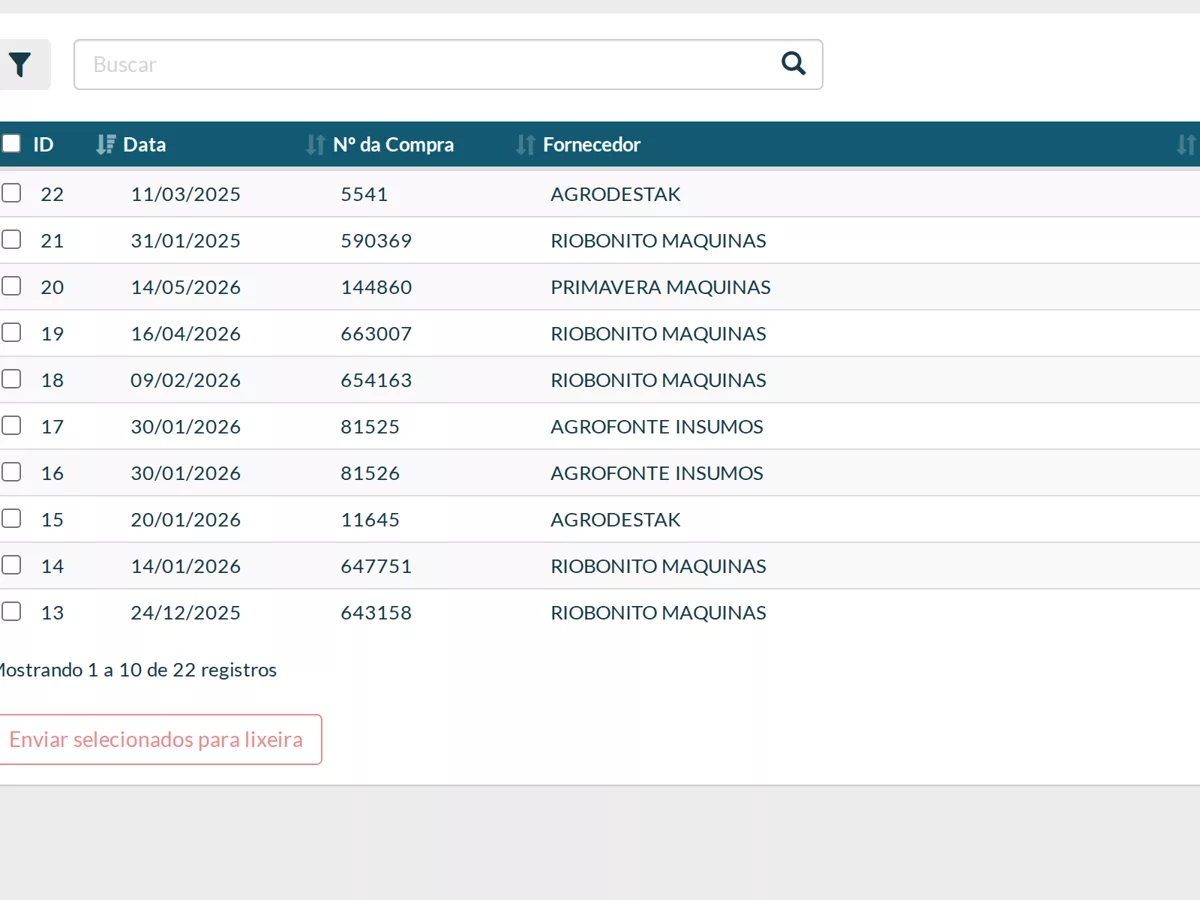Sort by ID column sort icon

click(x=105, y=145)
